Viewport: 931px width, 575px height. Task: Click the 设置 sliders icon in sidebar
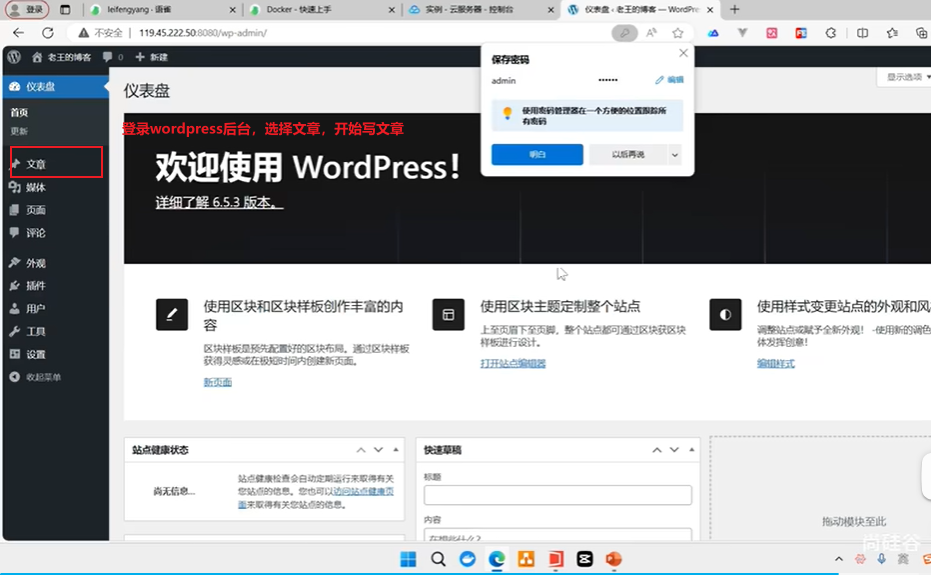(15, 354)
